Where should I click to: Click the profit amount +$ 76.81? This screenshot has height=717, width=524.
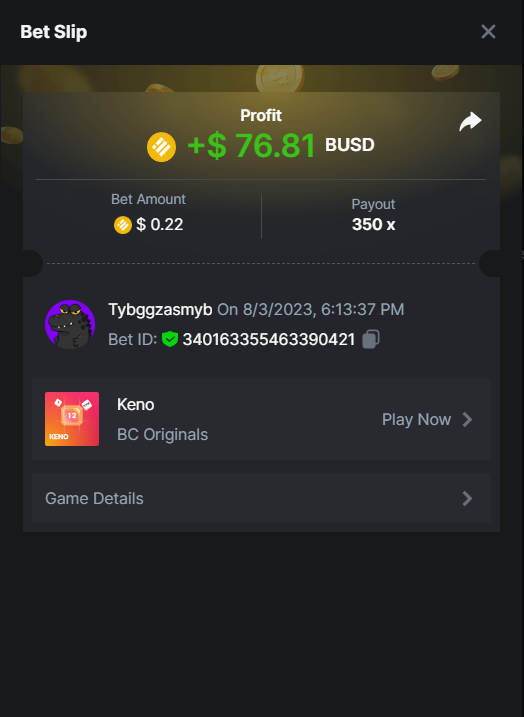(x=251, y=146)
